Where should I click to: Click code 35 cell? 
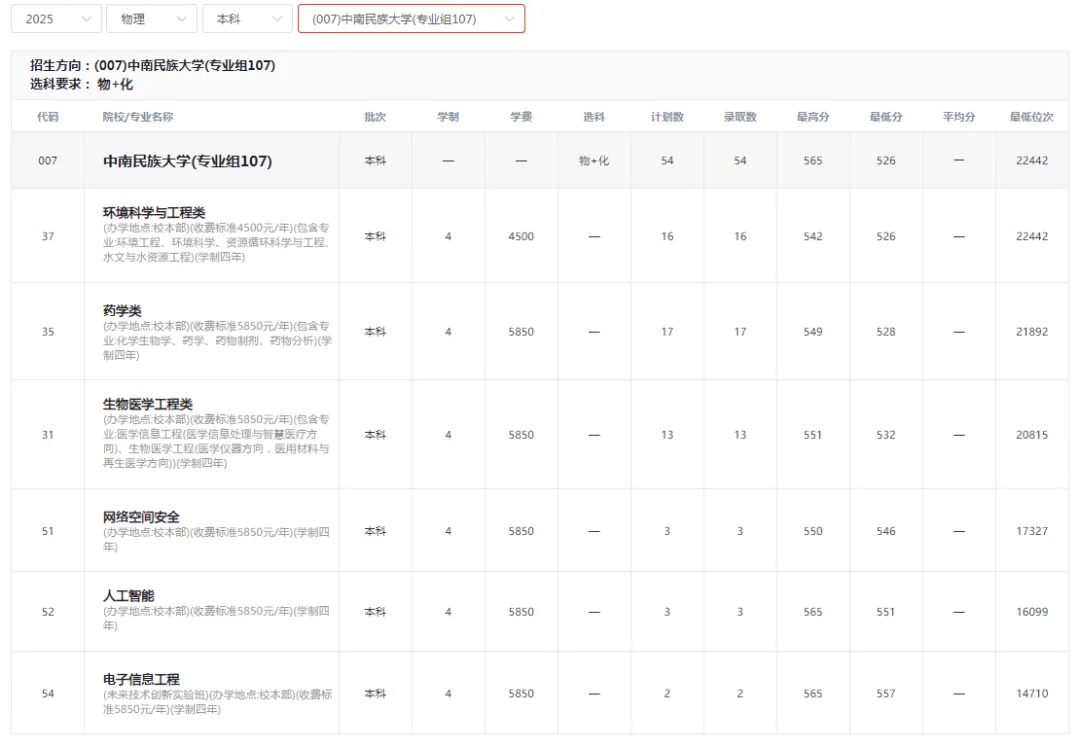[x=48, y=332]
